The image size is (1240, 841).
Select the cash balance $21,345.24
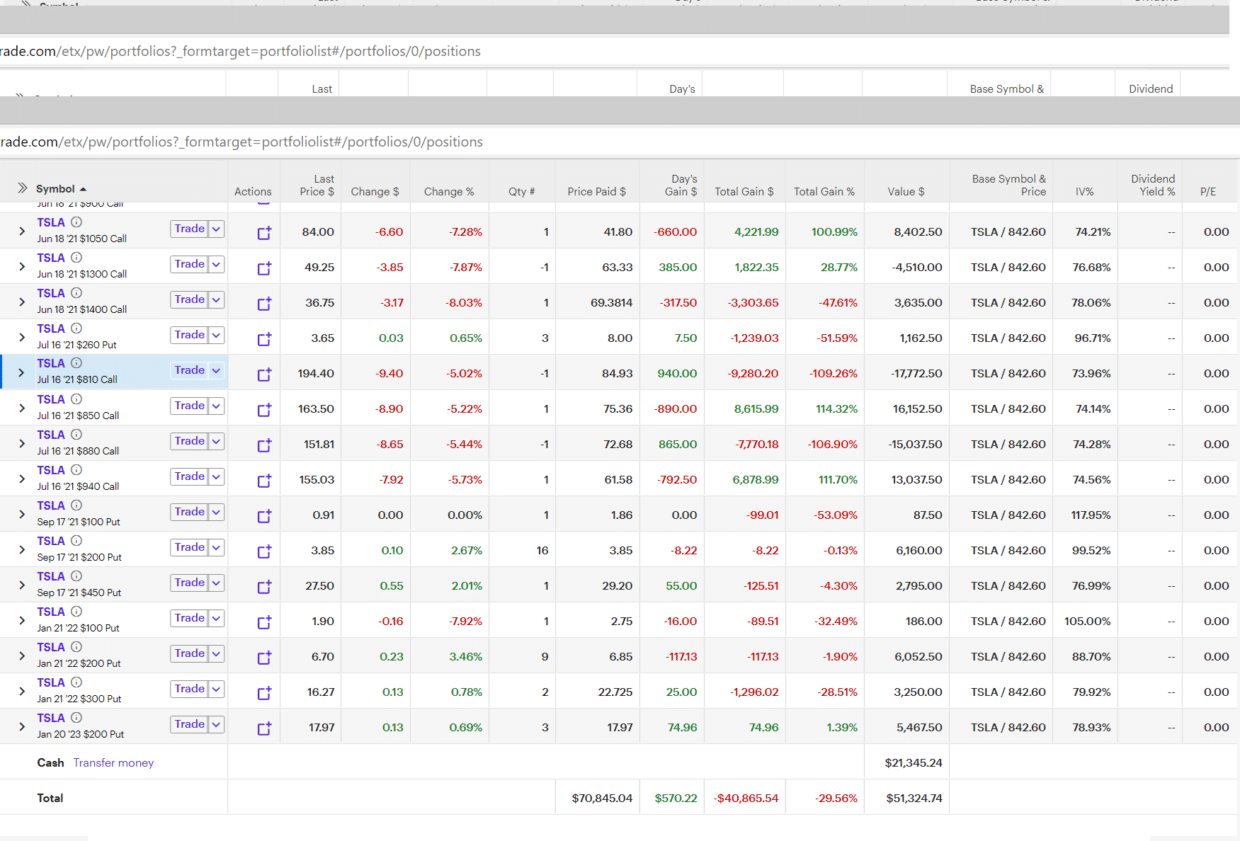pyautogui.click(x=914, y=763)
